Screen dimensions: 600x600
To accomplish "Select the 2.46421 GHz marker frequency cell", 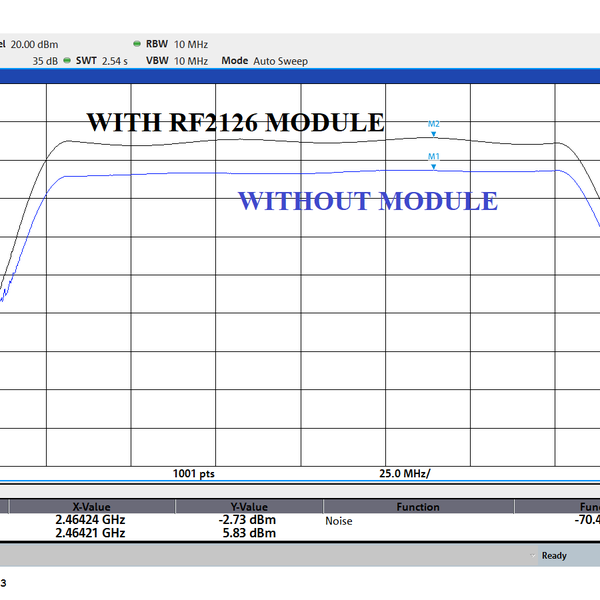I will pyautogui.click(x=90, y=533).
